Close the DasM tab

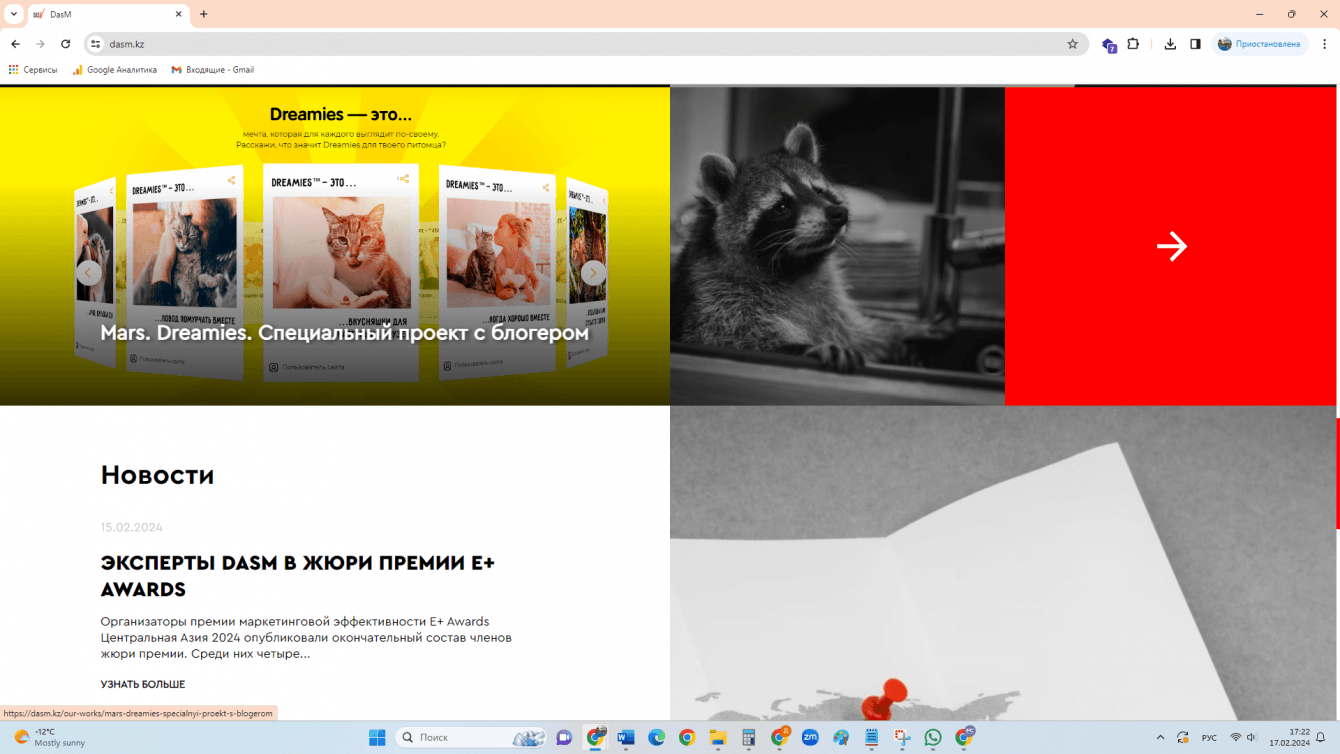tap(179, 15)
